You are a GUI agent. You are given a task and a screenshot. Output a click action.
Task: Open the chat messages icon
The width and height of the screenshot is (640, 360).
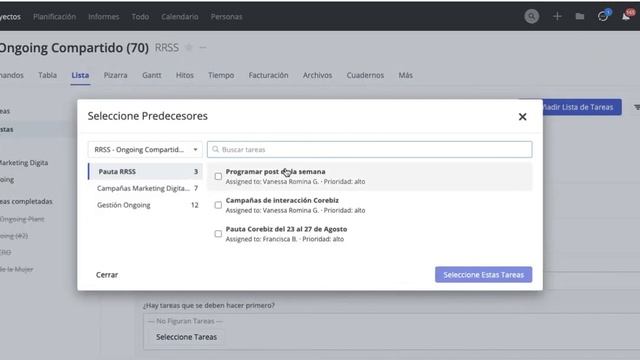(603, 17)
